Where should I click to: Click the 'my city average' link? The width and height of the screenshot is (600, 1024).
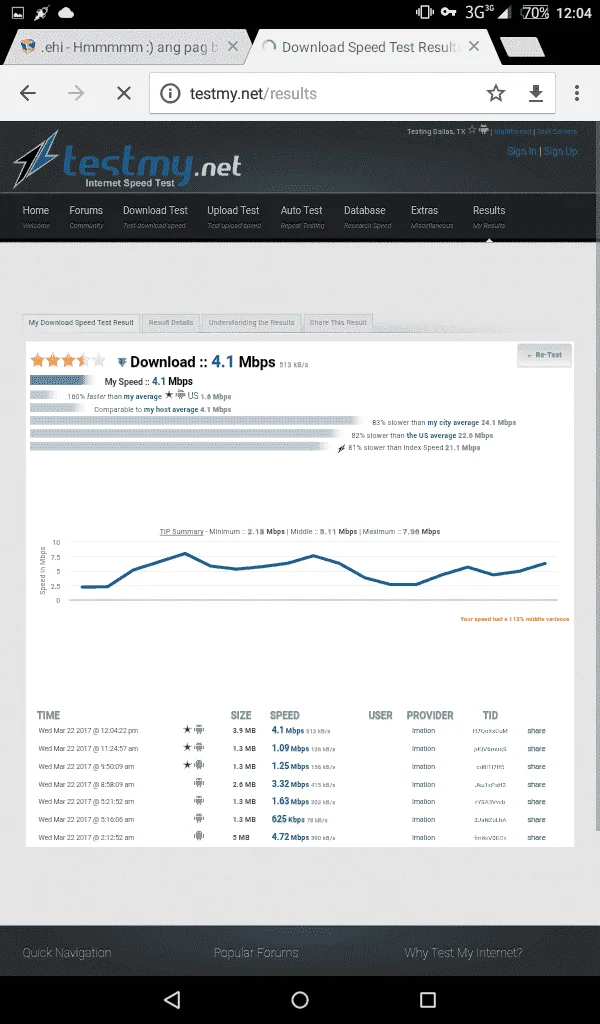click(x=453, y=423)
